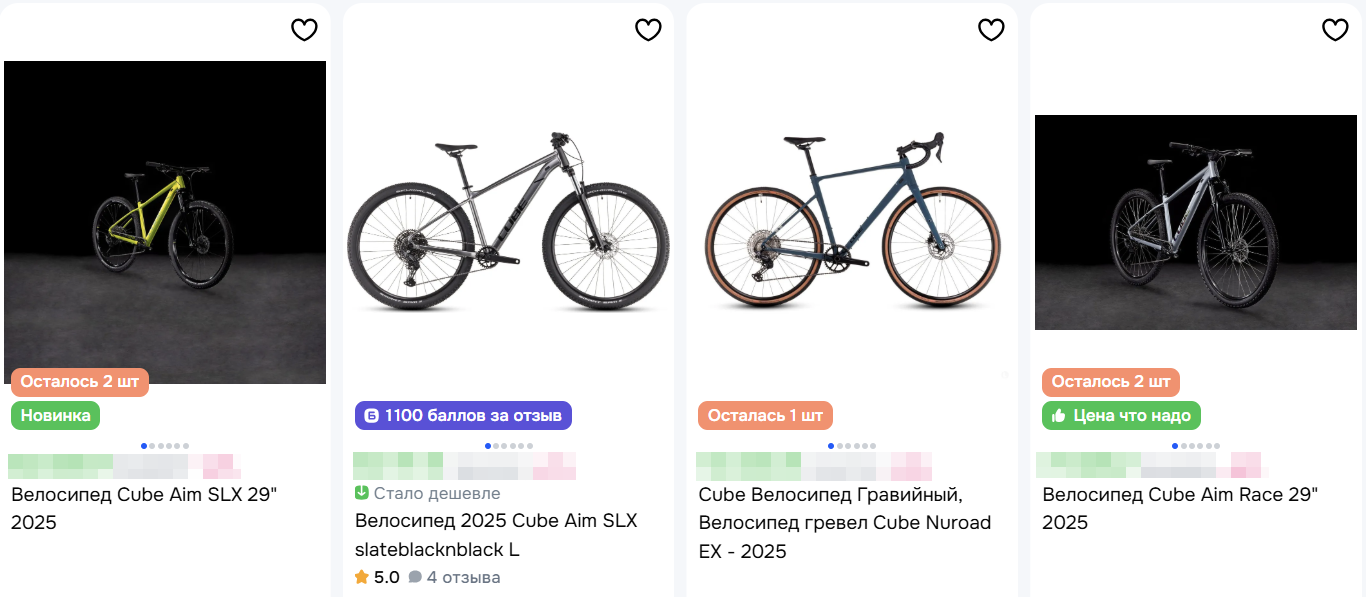Open the grey Cube Aim SLX photo

(508, 220)
